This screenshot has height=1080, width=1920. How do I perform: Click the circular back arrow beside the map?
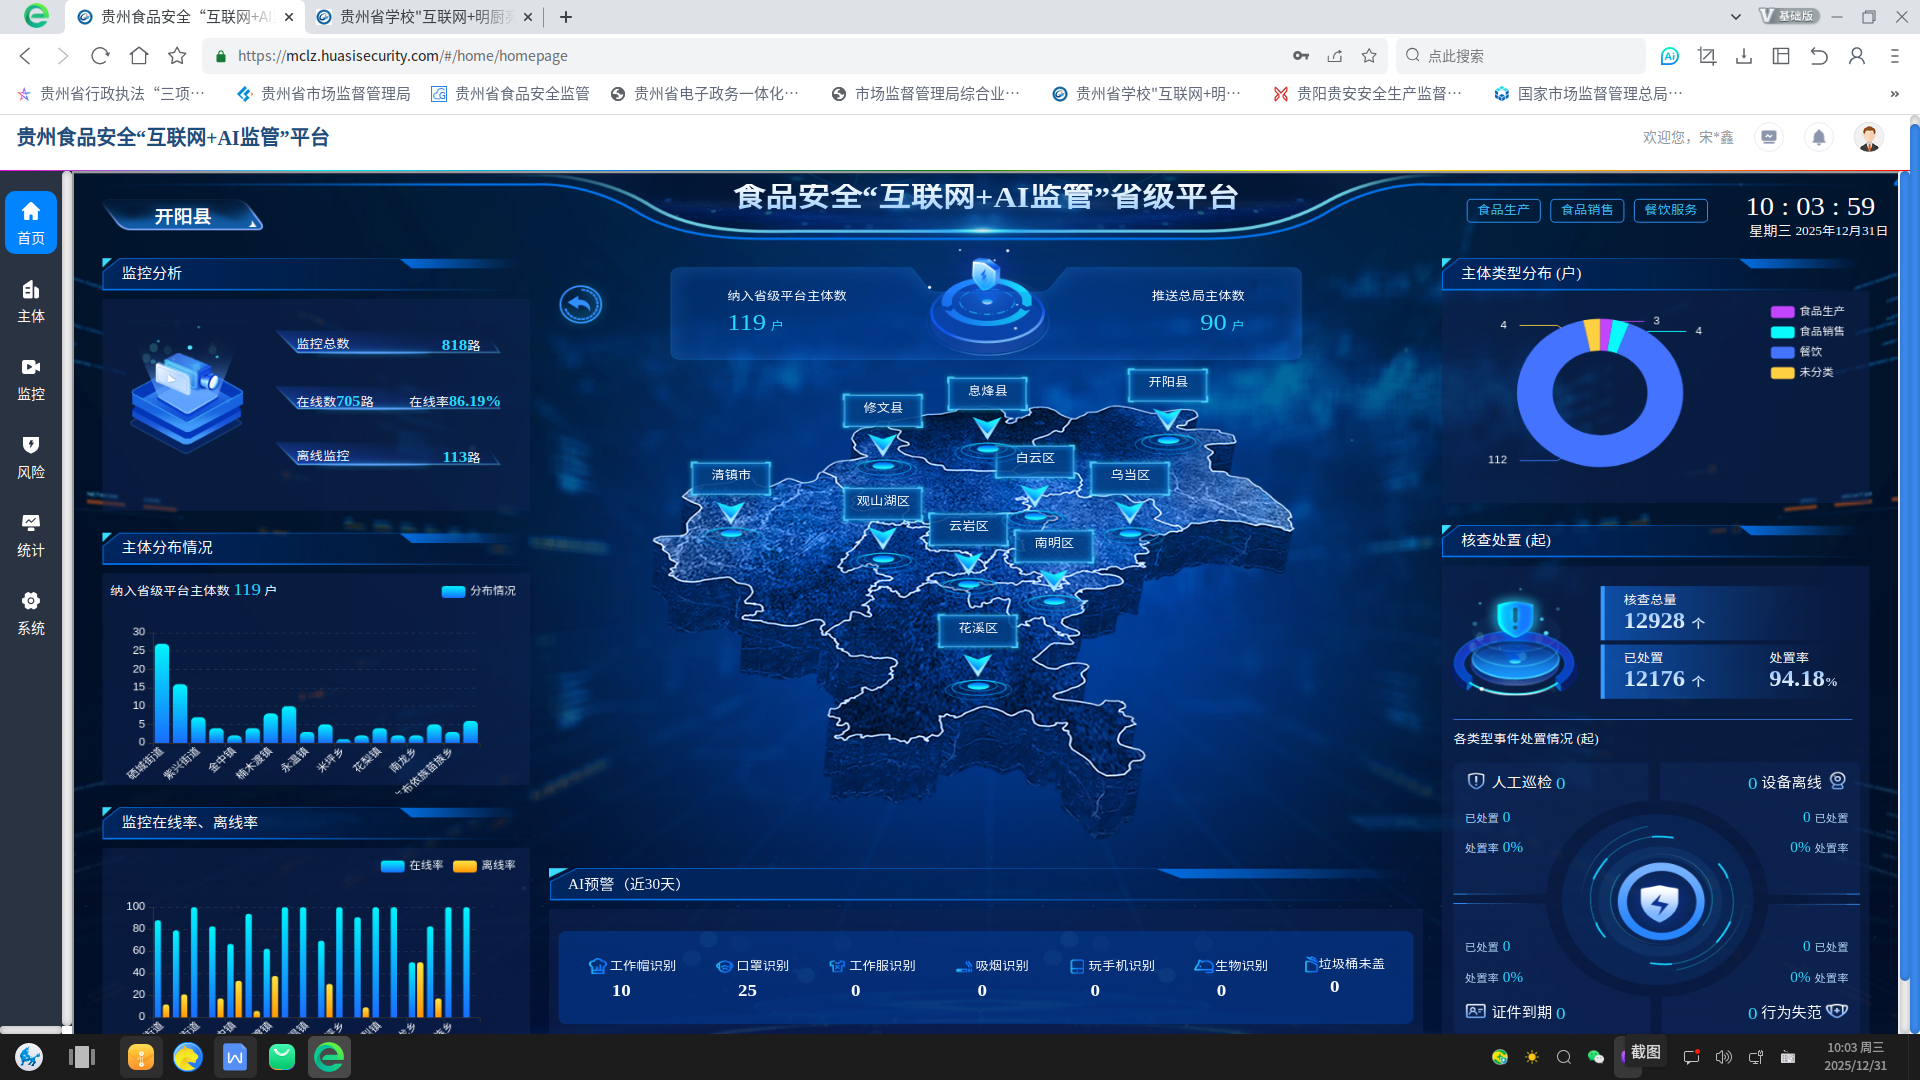click(x=580, y=305)
